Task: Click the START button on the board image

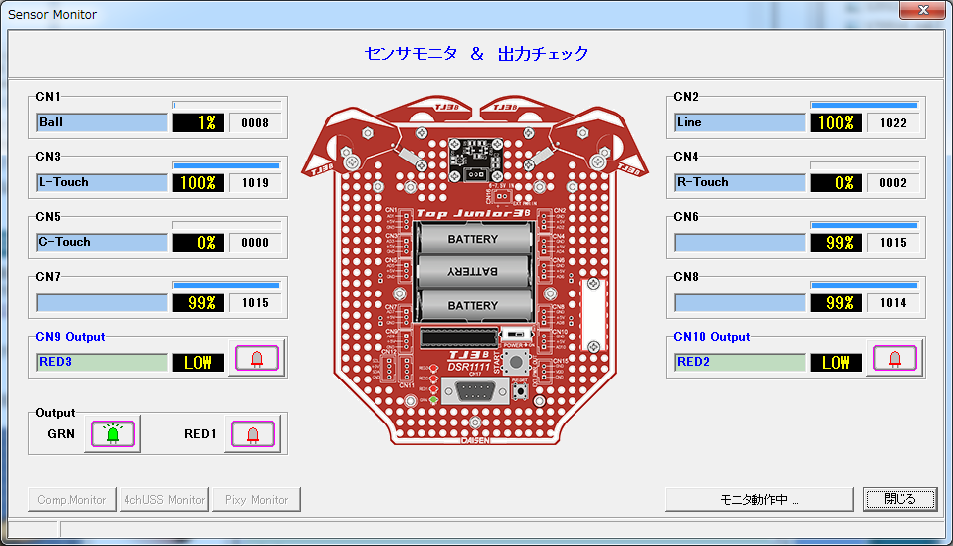Action: click(x=516, y=363)
